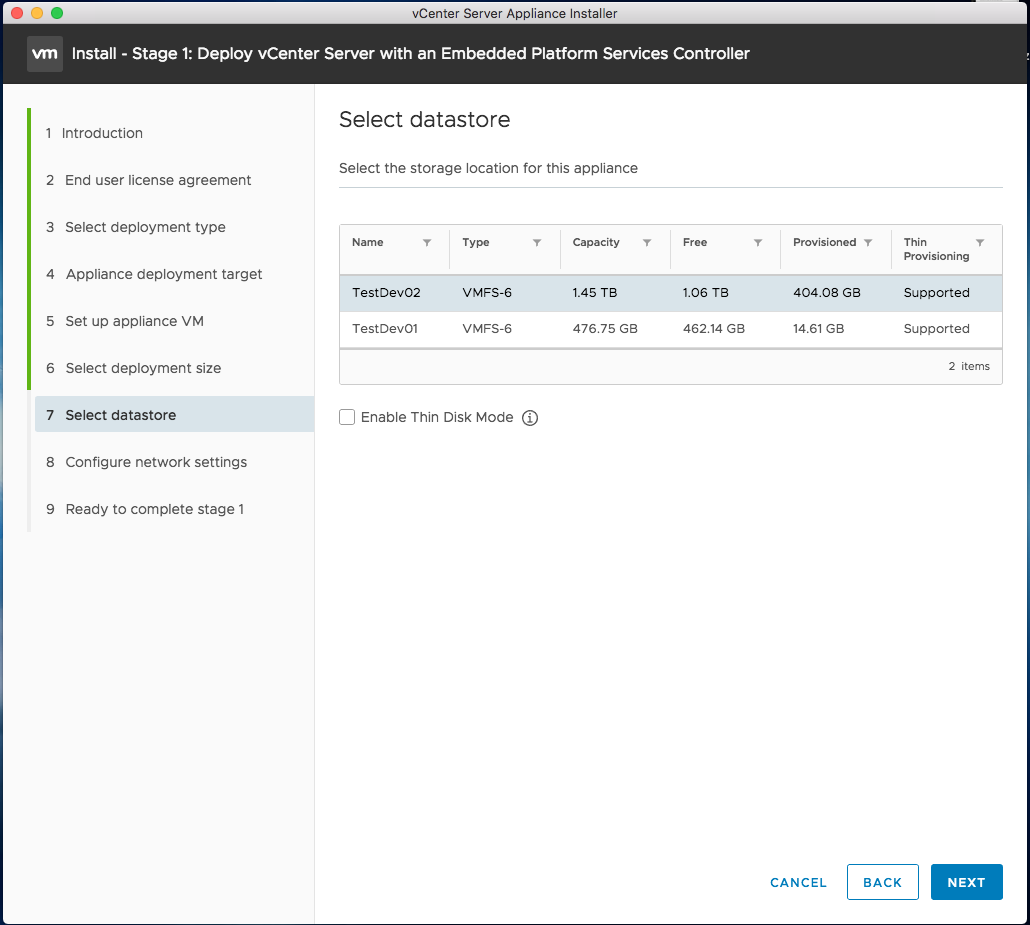
Task: Select the TestDev01 datastore row
Action: pyautogui.click(x=670, y=329)
